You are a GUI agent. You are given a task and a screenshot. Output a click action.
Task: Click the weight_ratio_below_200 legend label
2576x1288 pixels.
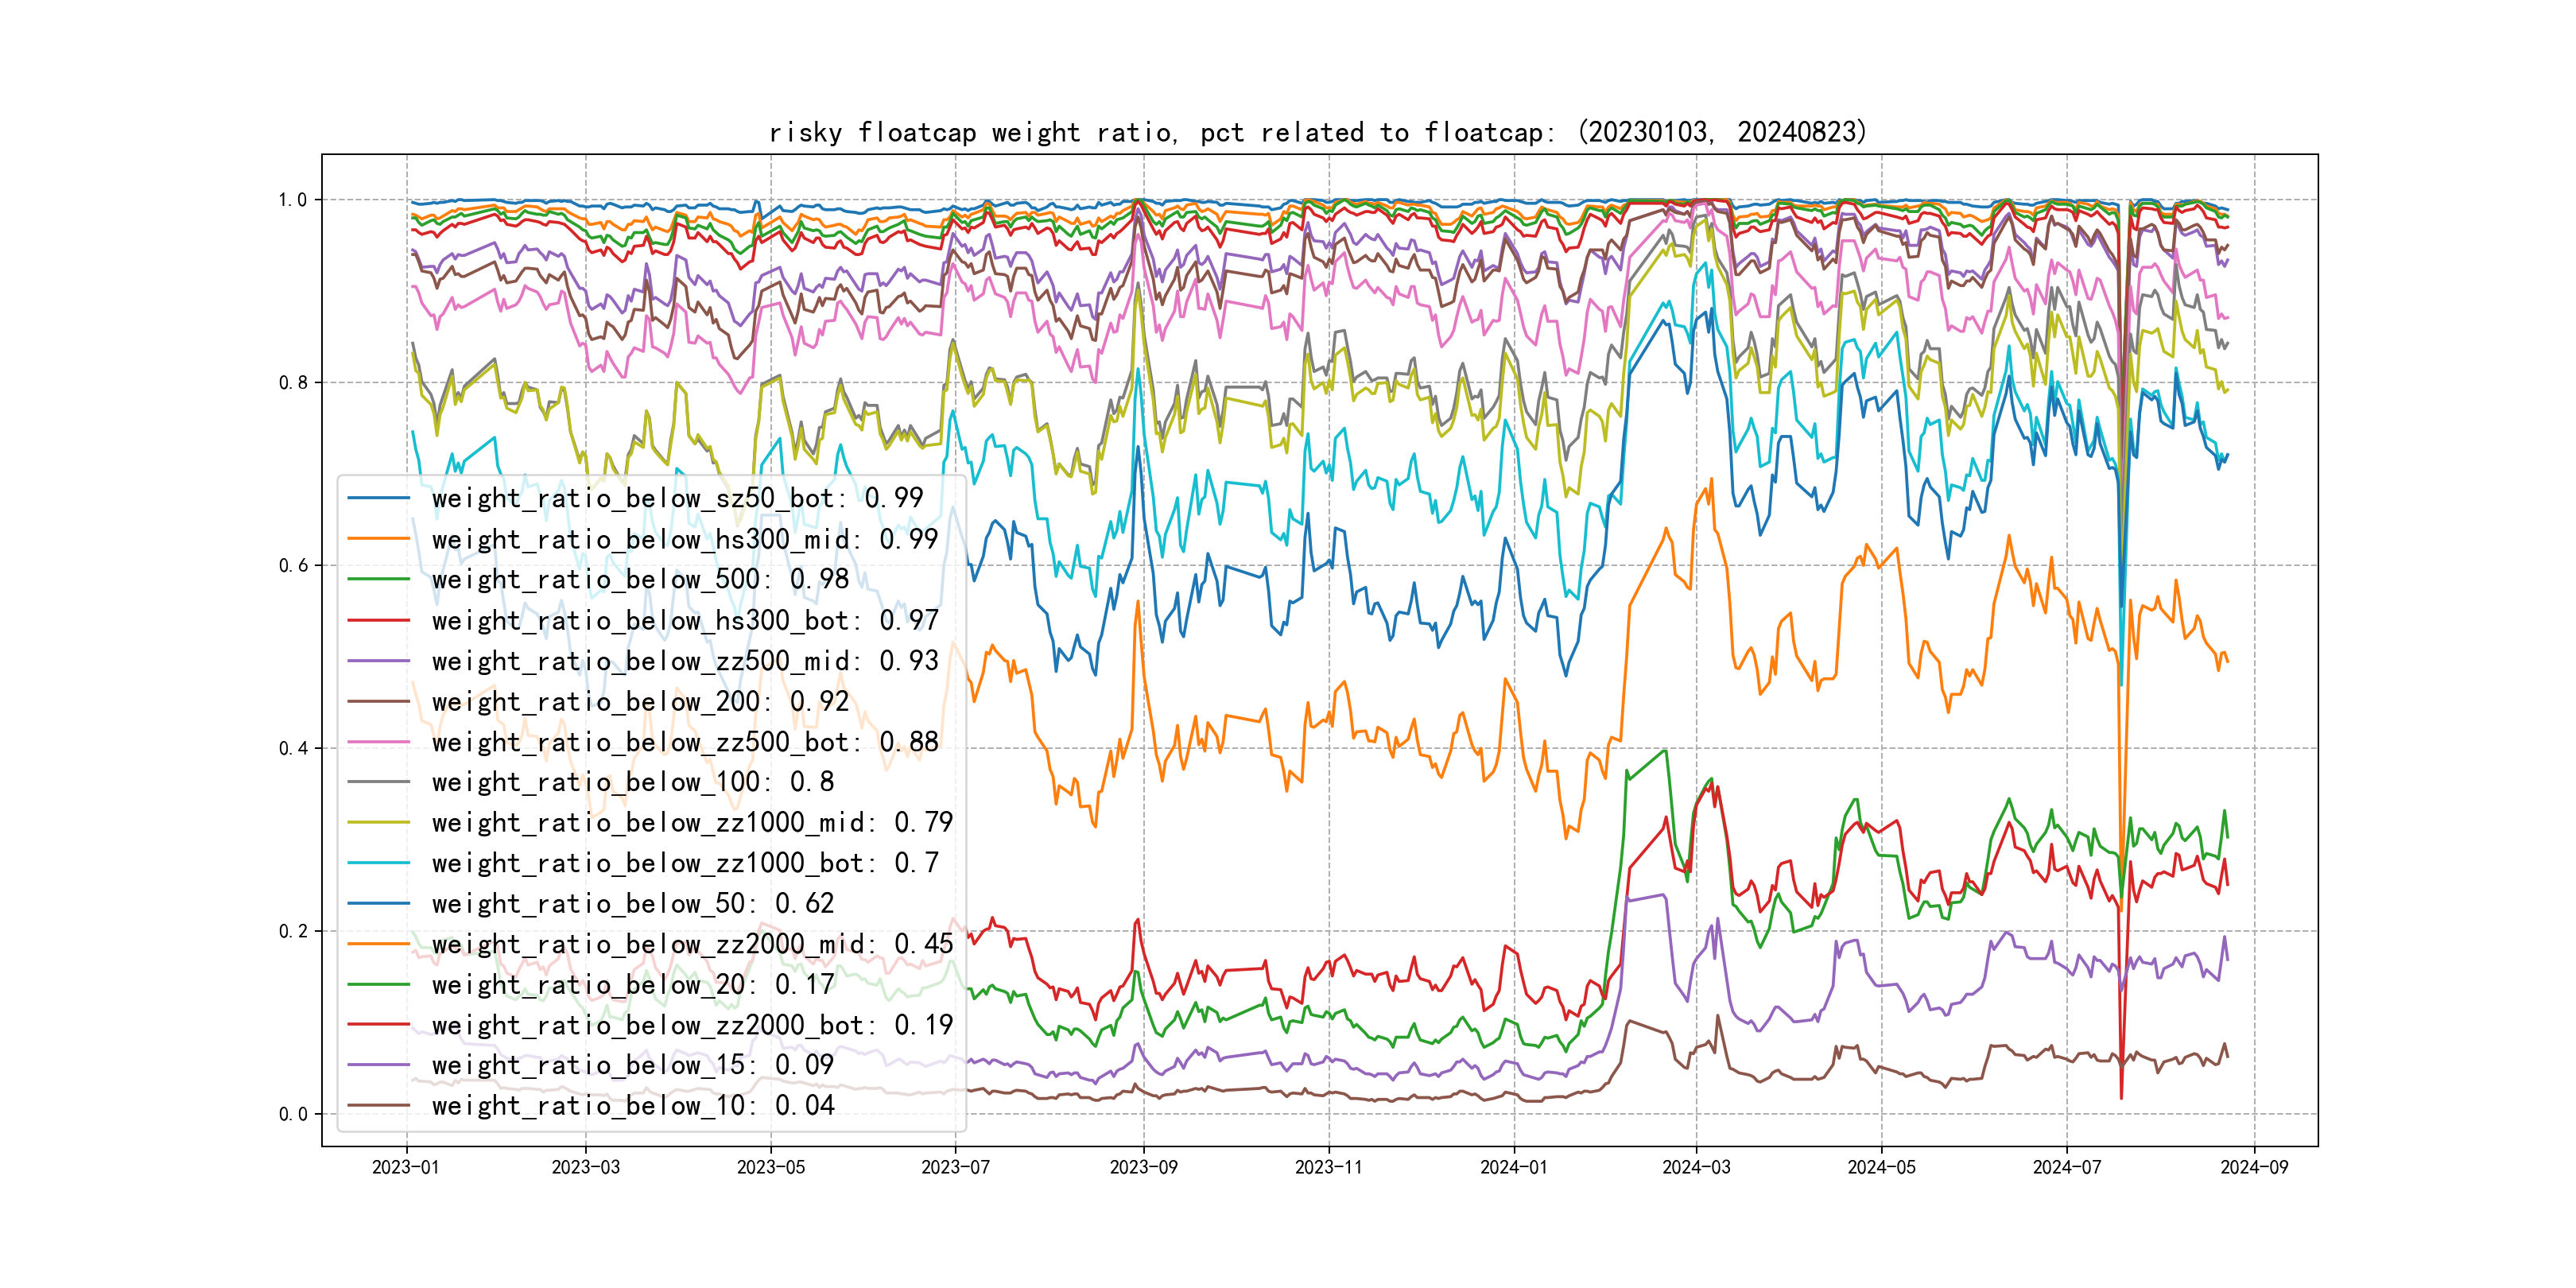[640, 701]
